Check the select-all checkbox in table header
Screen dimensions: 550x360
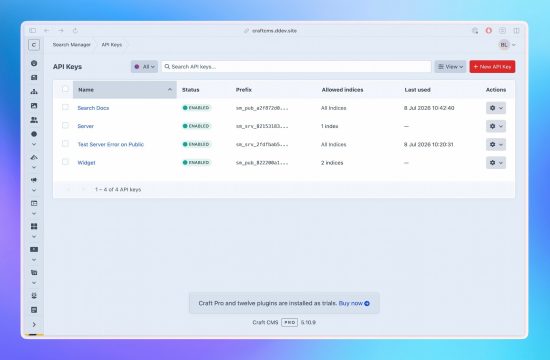pos(65,89)
